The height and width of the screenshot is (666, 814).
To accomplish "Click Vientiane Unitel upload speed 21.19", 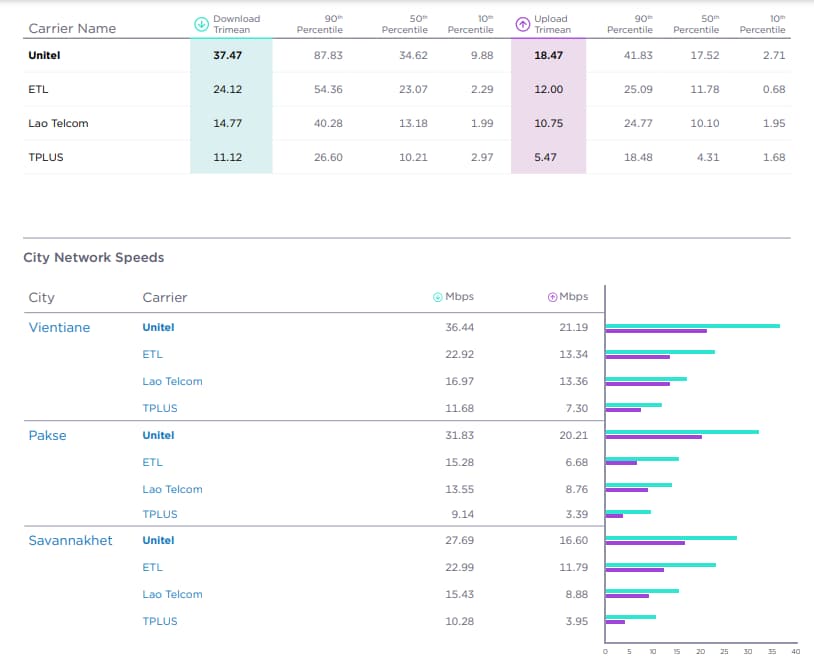I will 574,328.
